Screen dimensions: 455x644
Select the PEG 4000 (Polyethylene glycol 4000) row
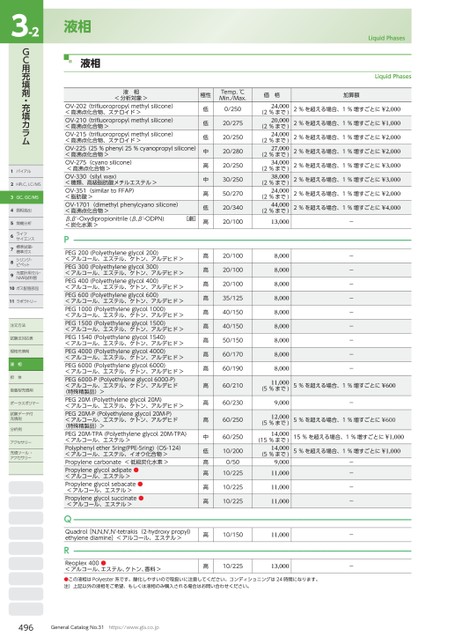(x=237, y=354)
